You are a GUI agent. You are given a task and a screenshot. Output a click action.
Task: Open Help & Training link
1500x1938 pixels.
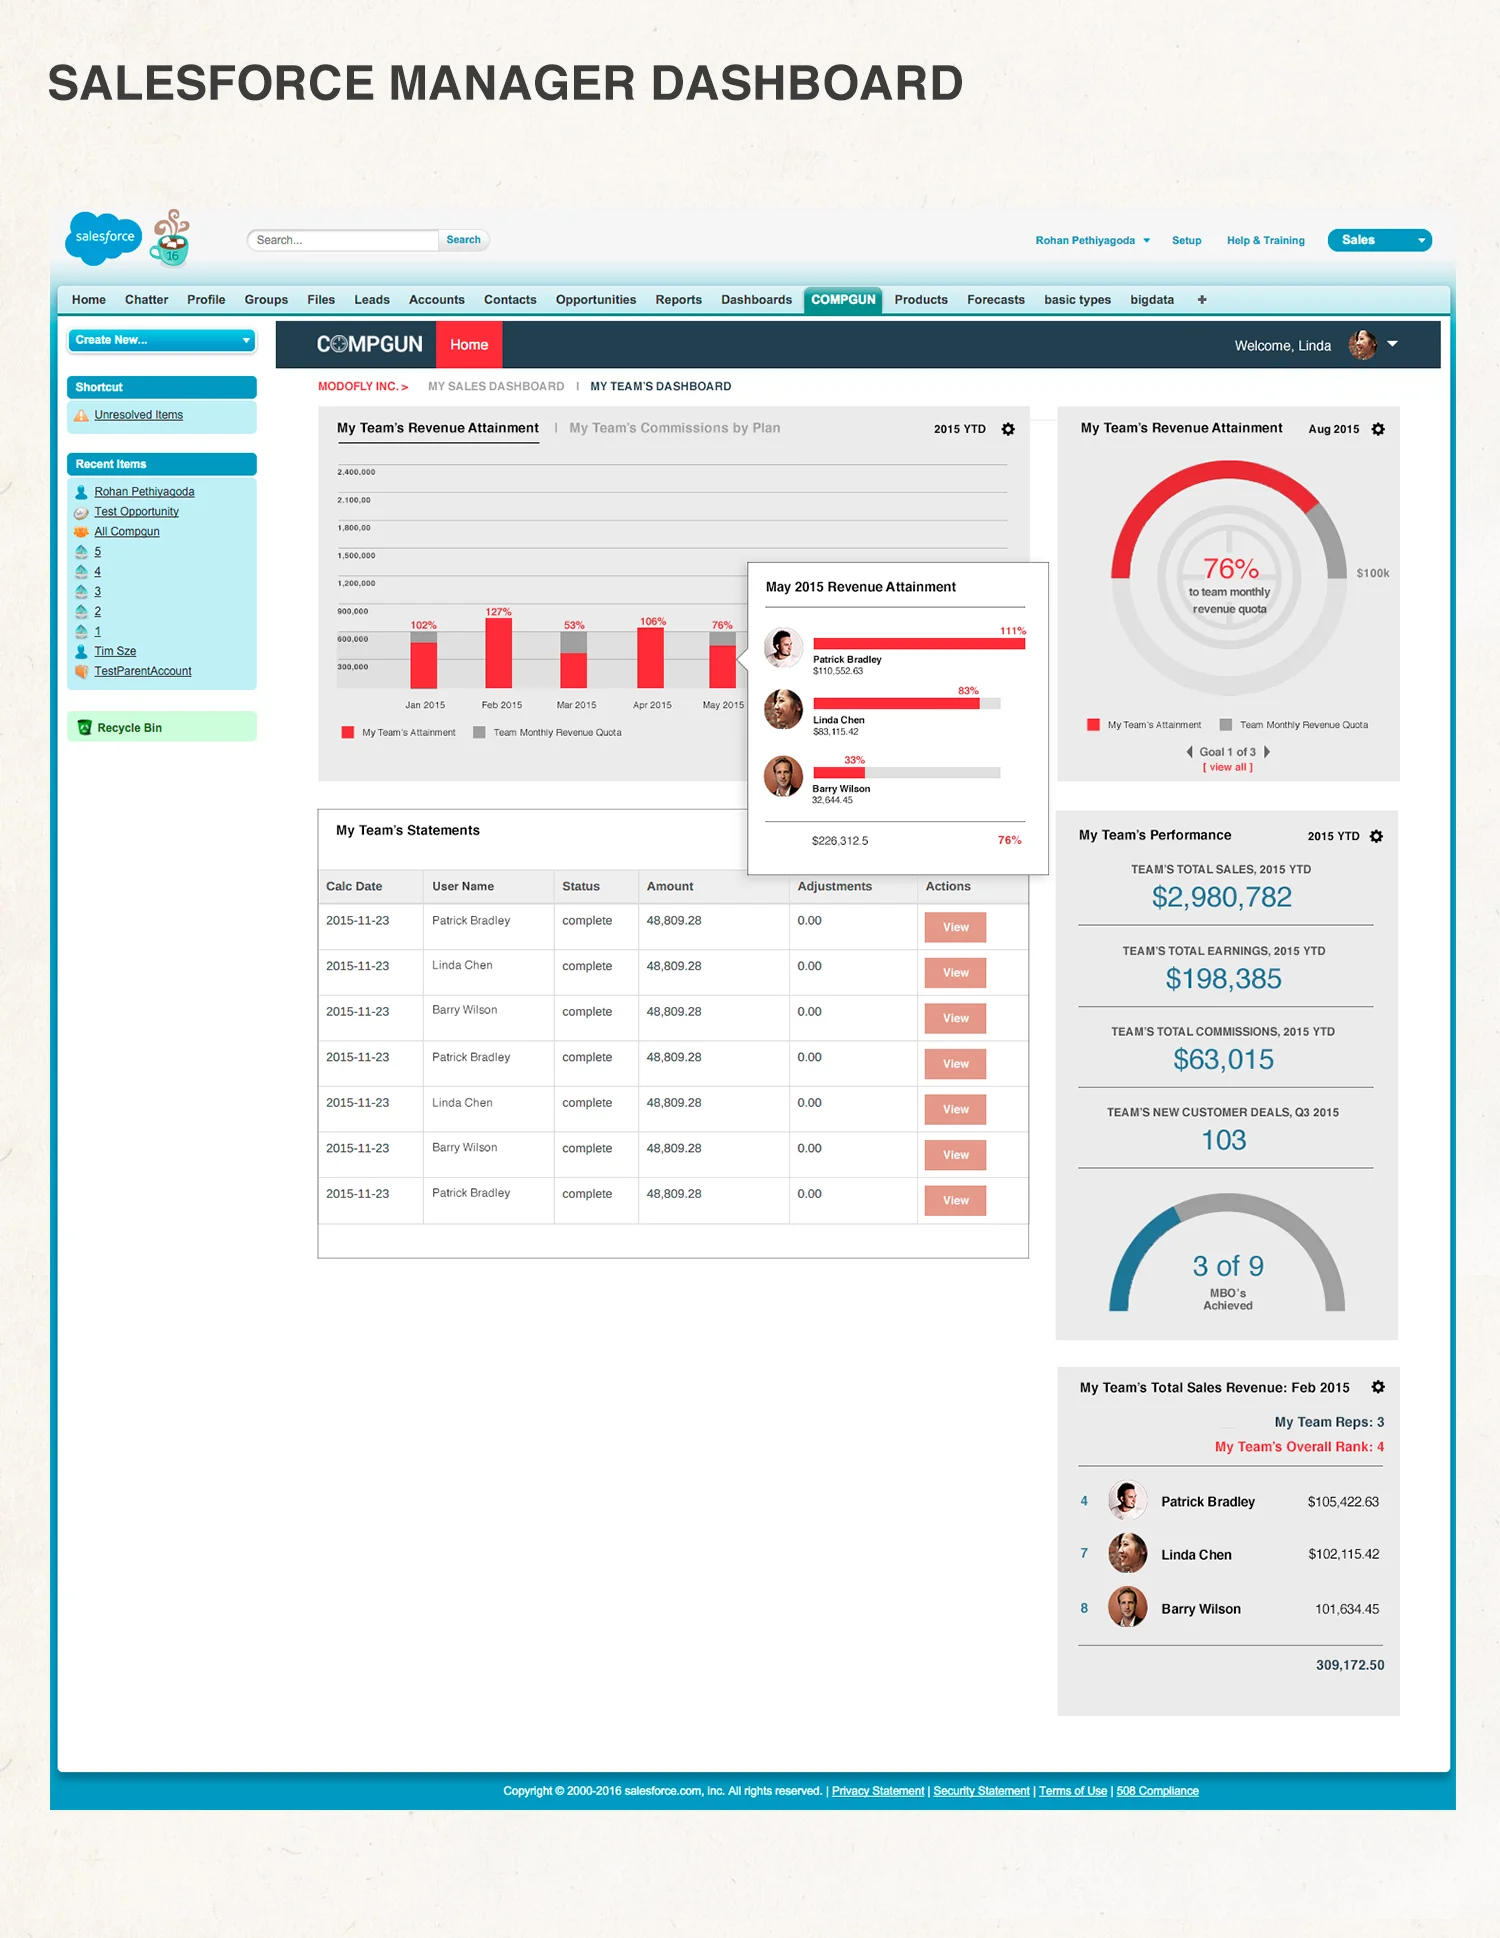click(1266, 240)
